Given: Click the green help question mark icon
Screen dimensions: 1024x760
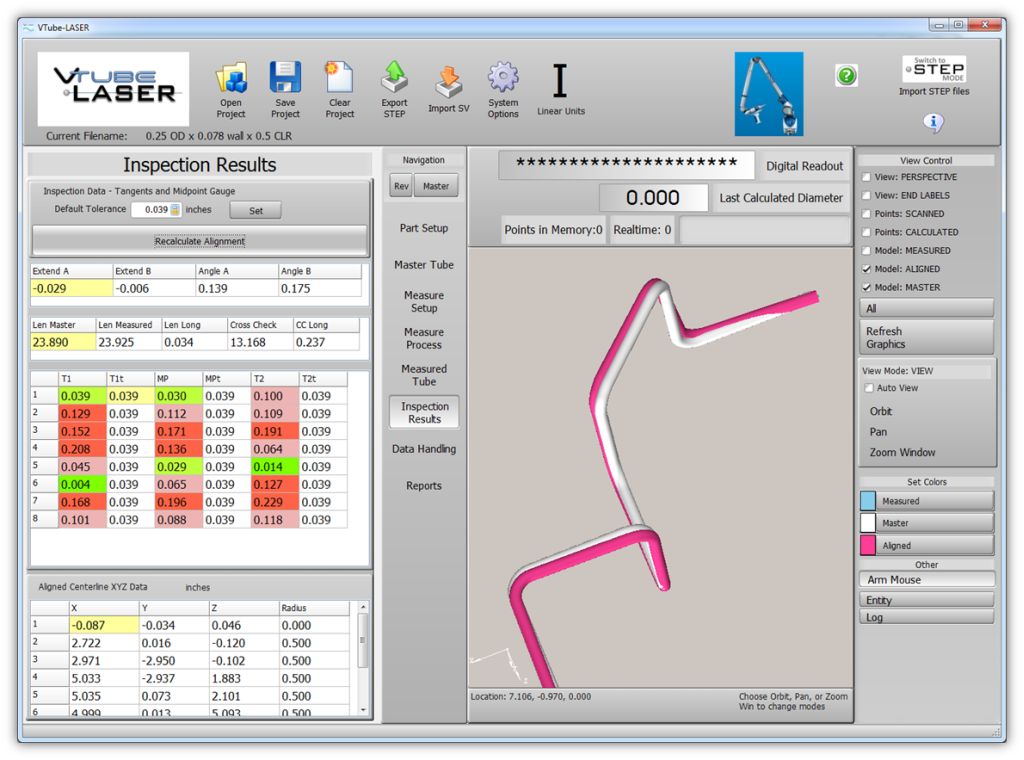Looking at the screenshot, I should (x=847, y=76).
